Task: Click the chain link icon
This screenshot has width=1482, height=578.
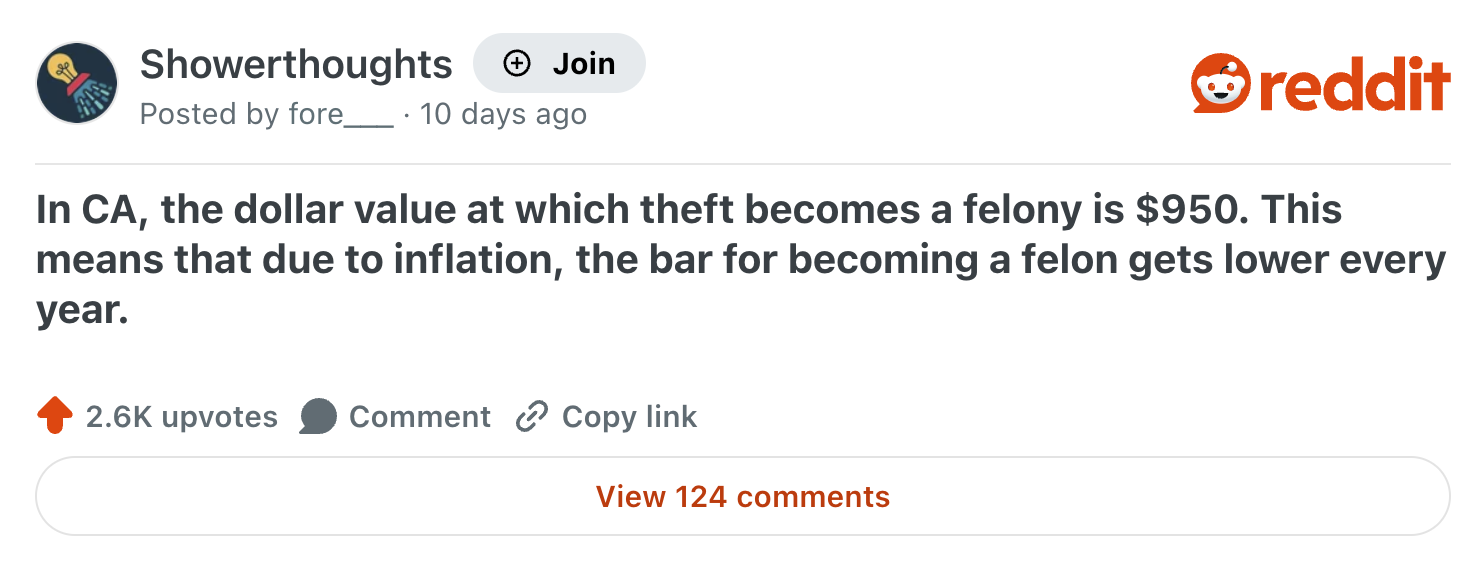Action: point(531,417)
